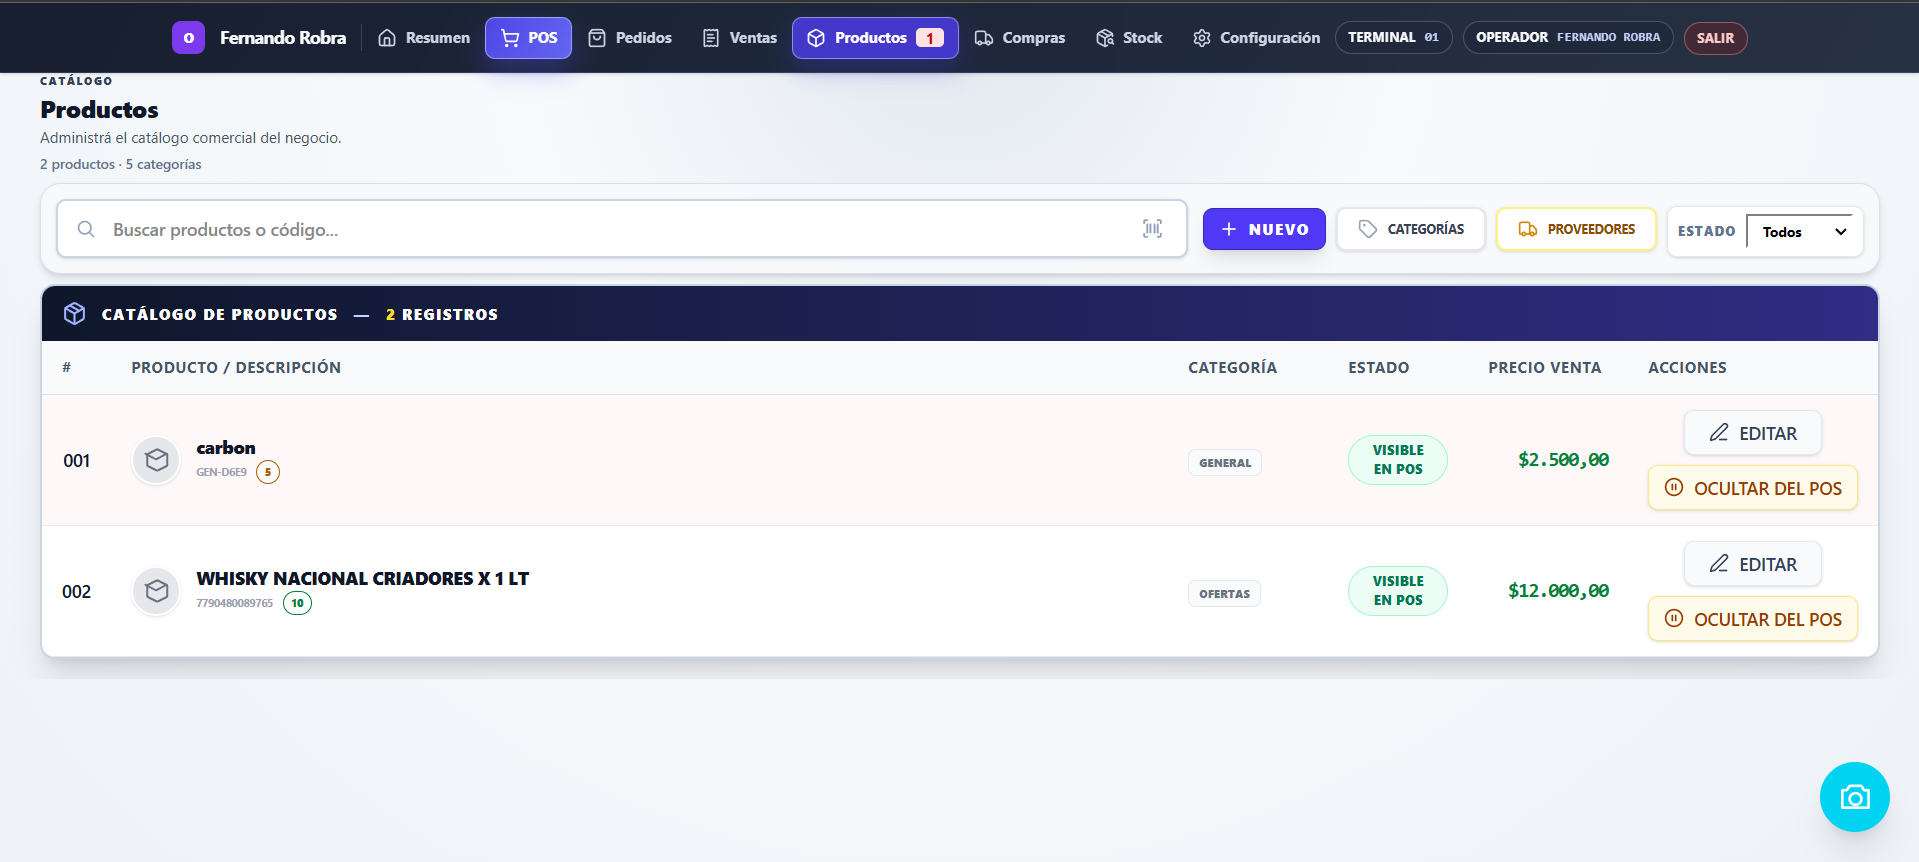Image resolution: width=1919 pixels, height=862 pixels.
Task: Click the $12.000,00 price
Action: tap(1558, 591)
